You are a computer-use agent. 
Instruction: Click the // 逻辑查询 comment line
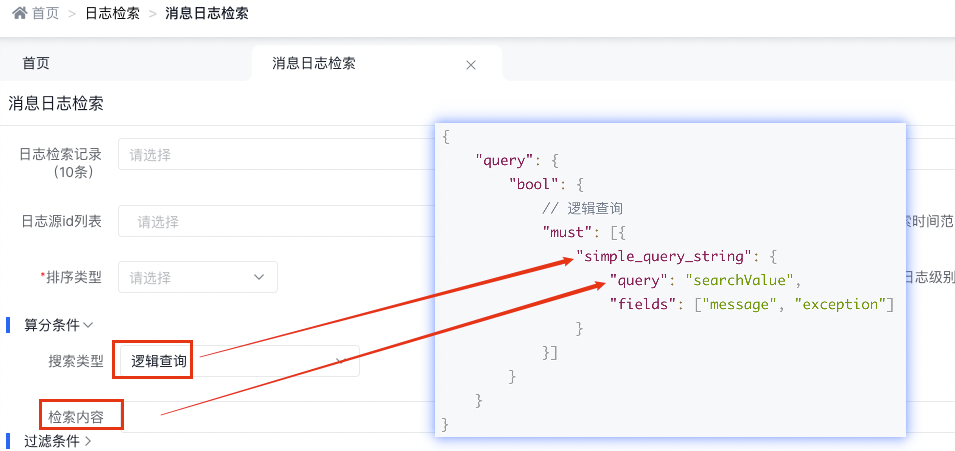pyautogui.click(x=582, y=208)
